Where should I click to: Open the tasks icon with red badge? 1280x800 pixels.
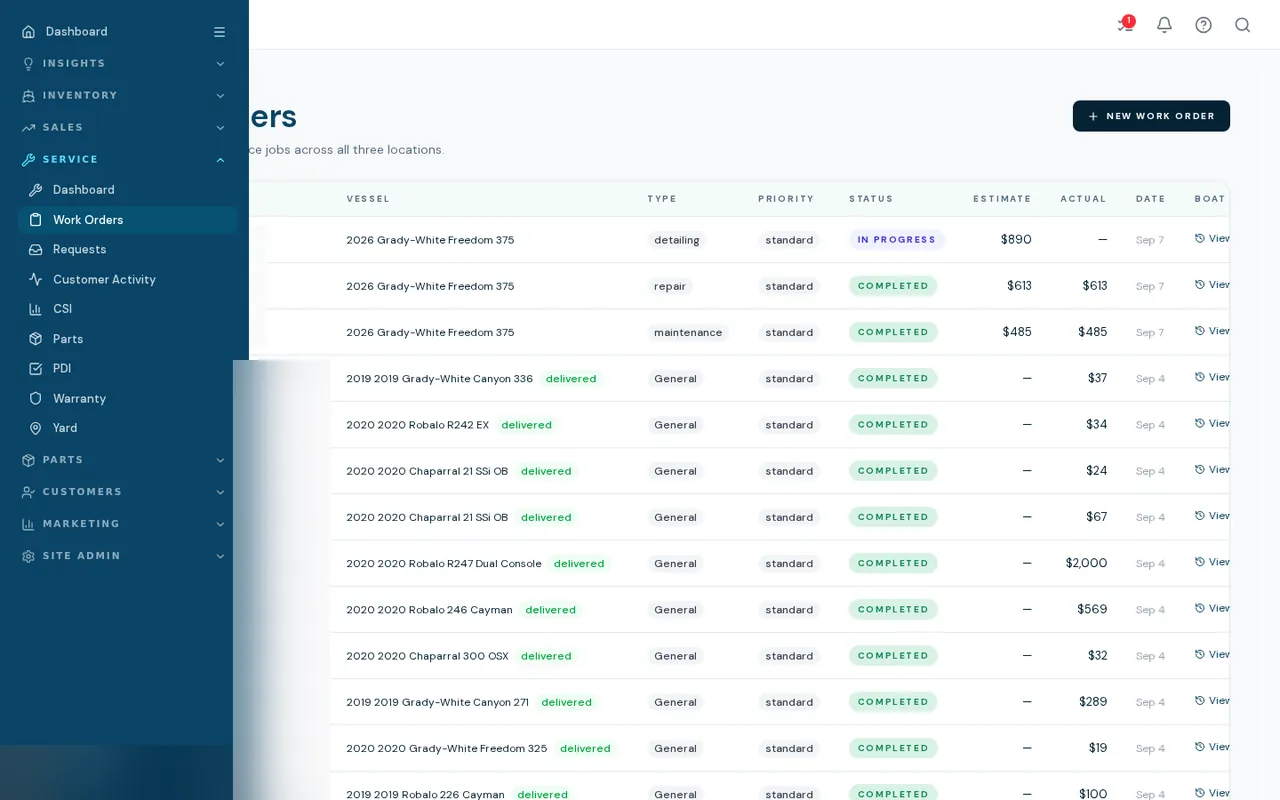[x=1125, y=25]
